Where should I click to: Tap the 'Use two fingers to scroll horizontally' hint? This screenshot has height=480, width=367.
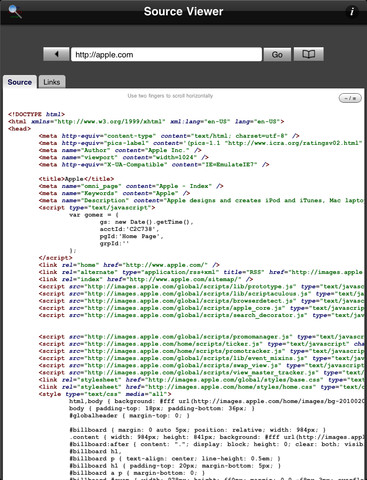coord(170,96)
